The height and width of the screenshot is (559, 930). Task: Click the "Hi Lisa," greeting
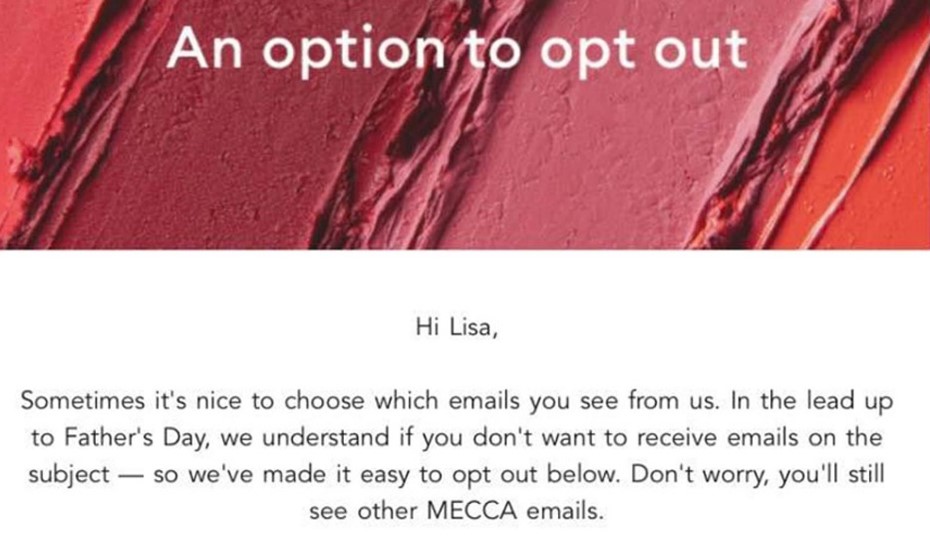[457, 328]
